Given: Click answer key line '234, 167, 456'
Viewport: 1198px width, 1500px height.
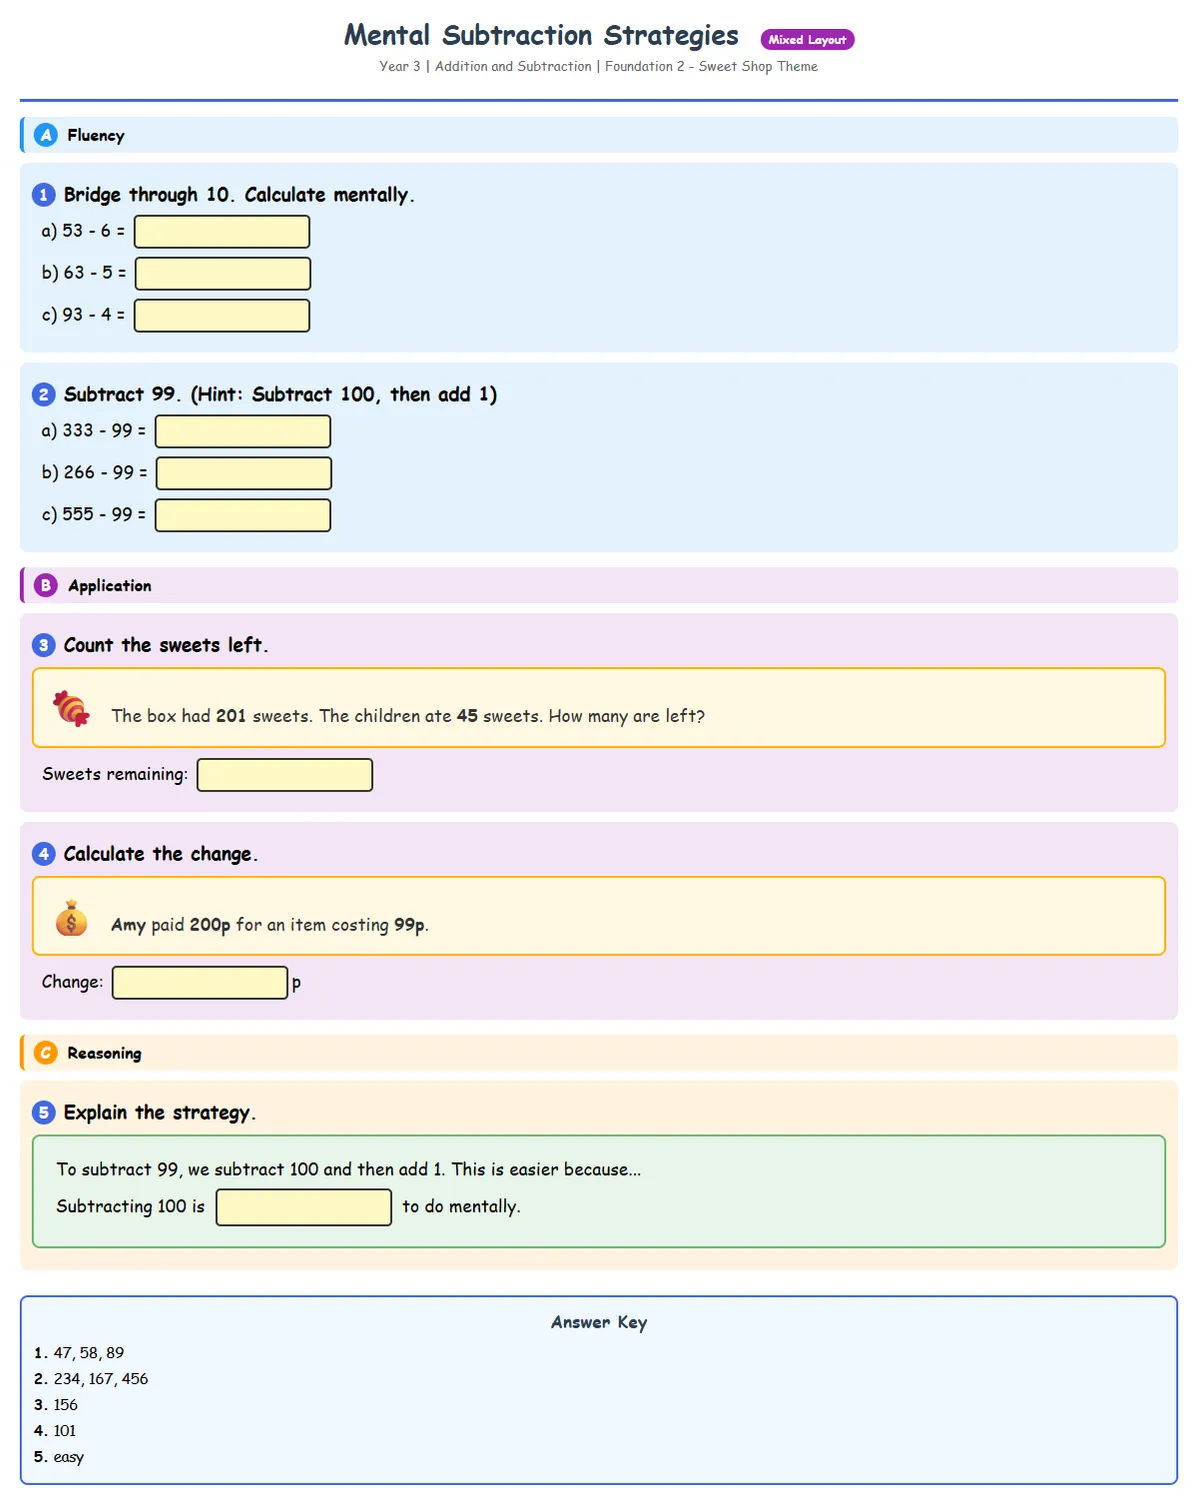Looking at the screenshot, I should tap(101, 1379).
